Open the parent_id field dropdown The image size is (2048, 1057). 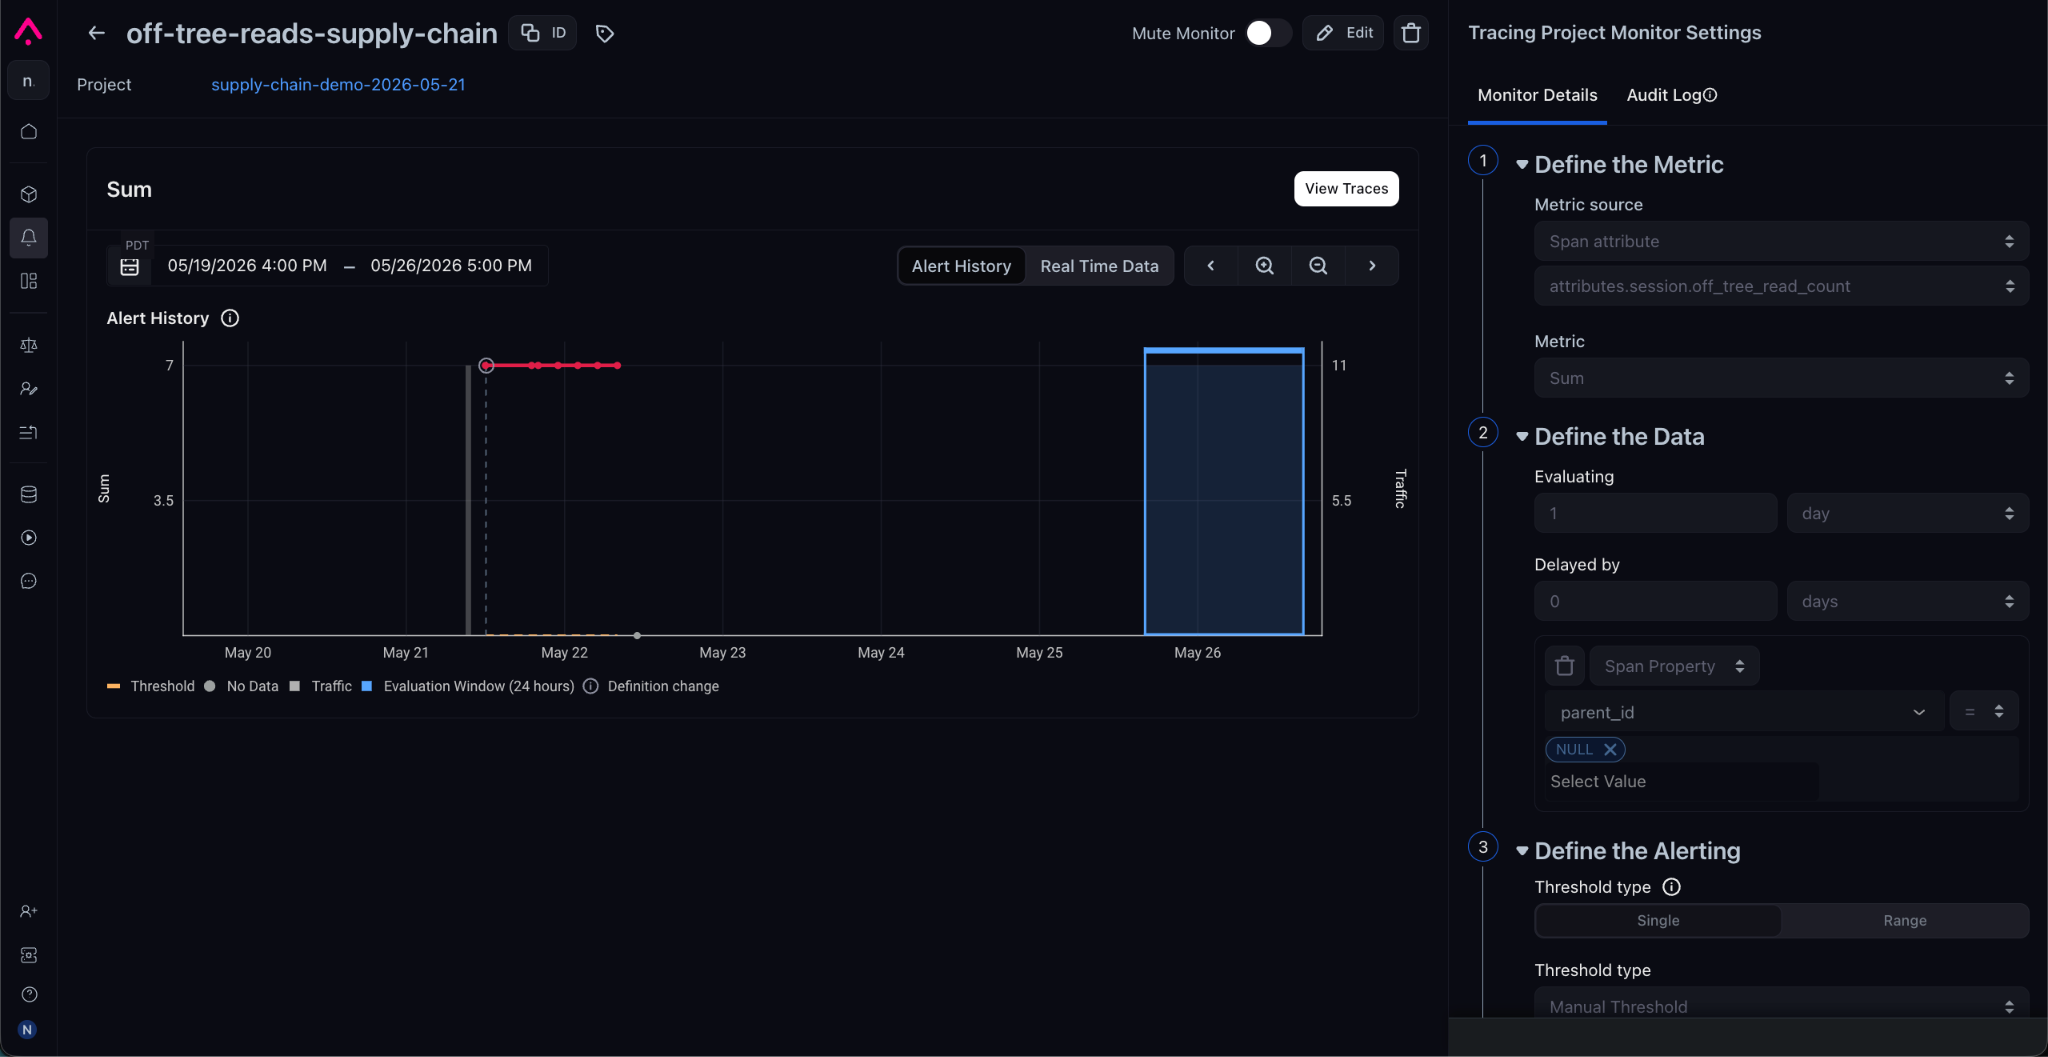pyautogui.click(x=1744, y=712)
